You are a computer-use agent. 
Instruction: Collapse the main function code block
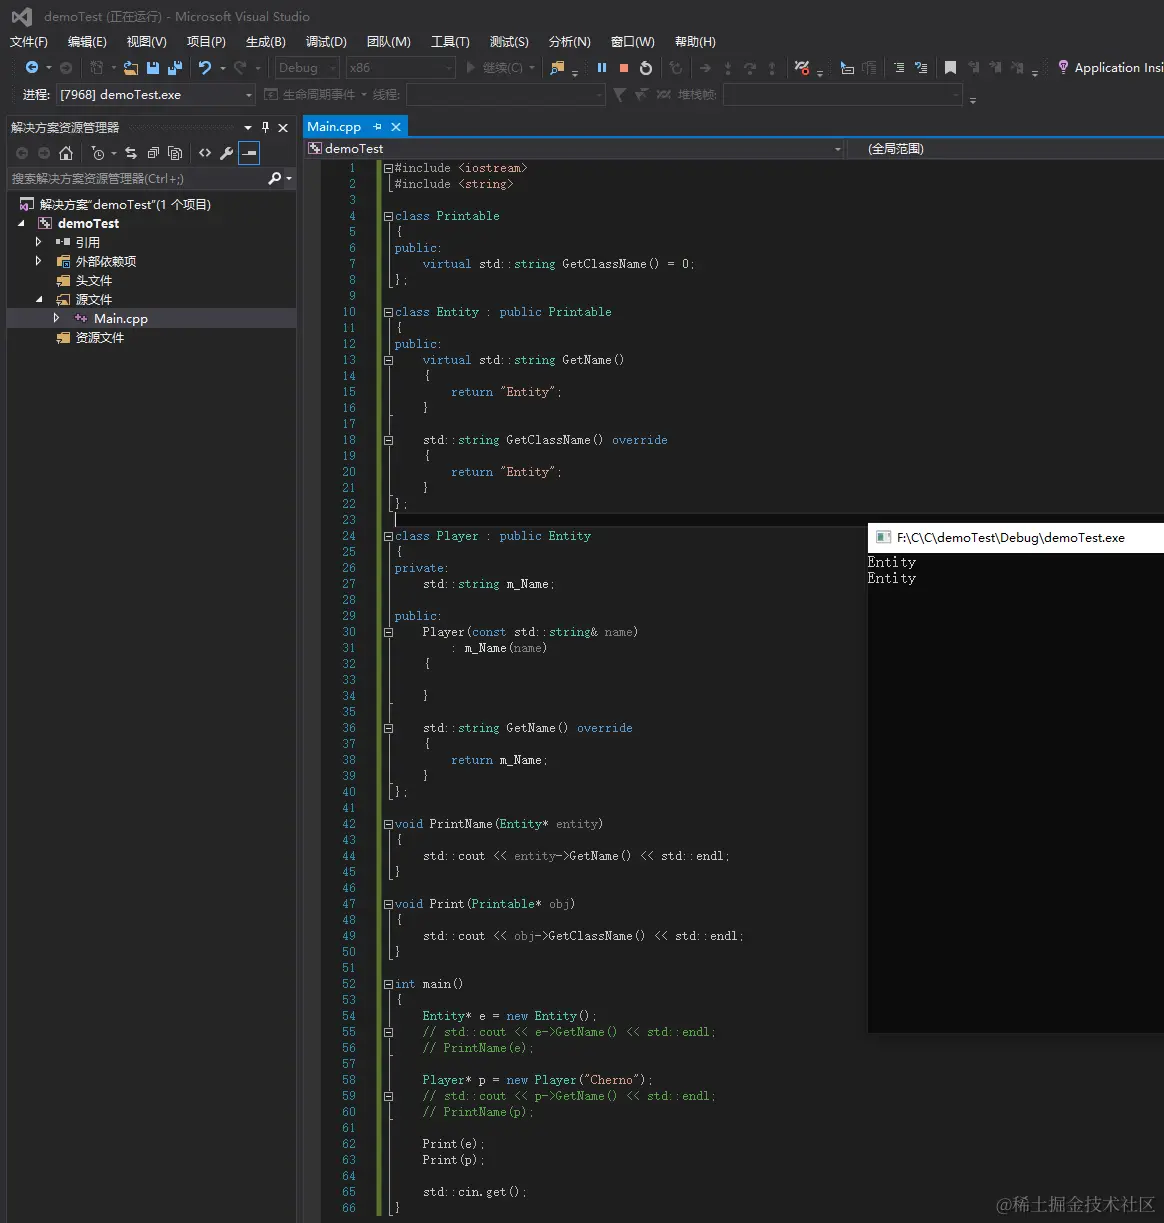(388, 984)
